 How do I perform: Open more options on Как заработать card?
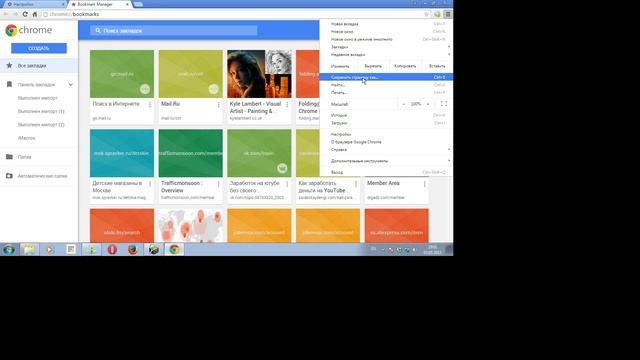356,184
